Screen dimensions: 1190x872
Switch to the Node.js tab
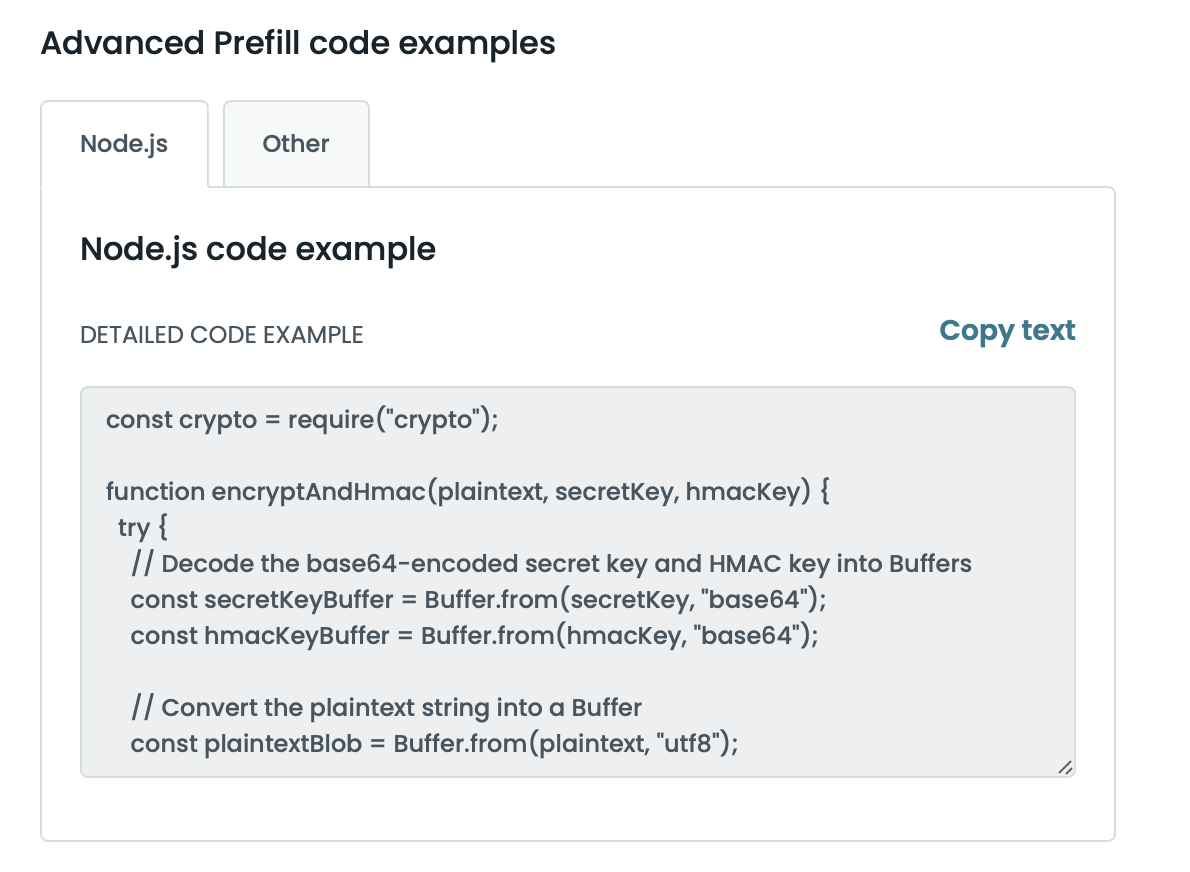click(124, 144)
